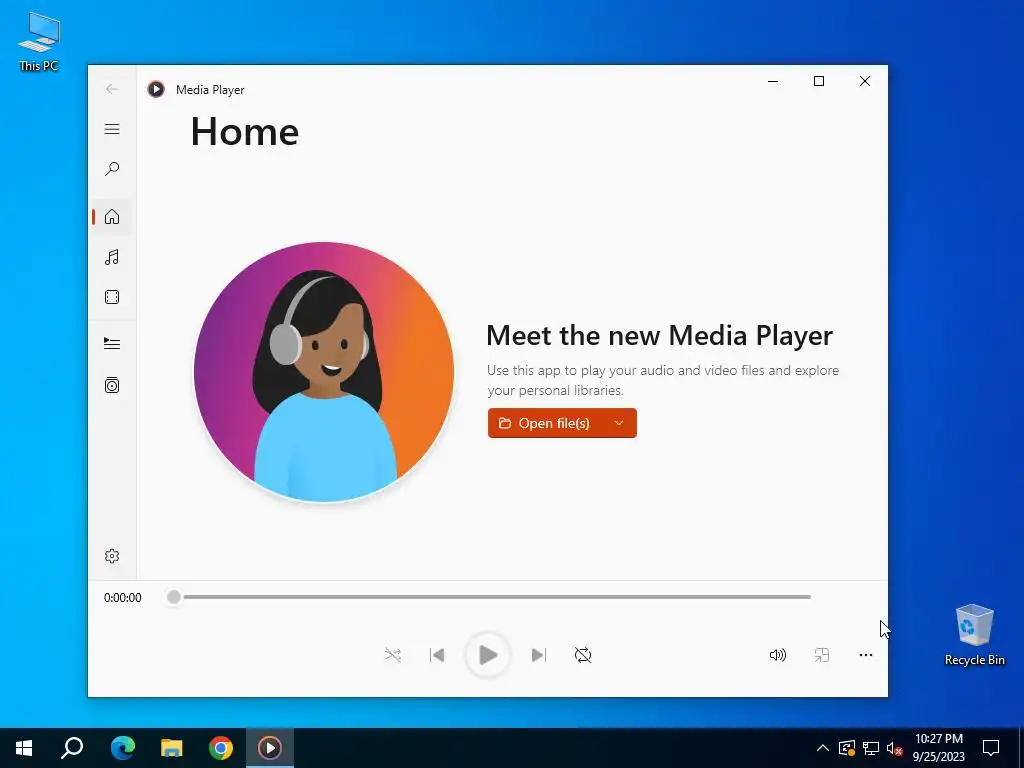
Task: Minimize the Media Player window
Action: click(773, 81)
